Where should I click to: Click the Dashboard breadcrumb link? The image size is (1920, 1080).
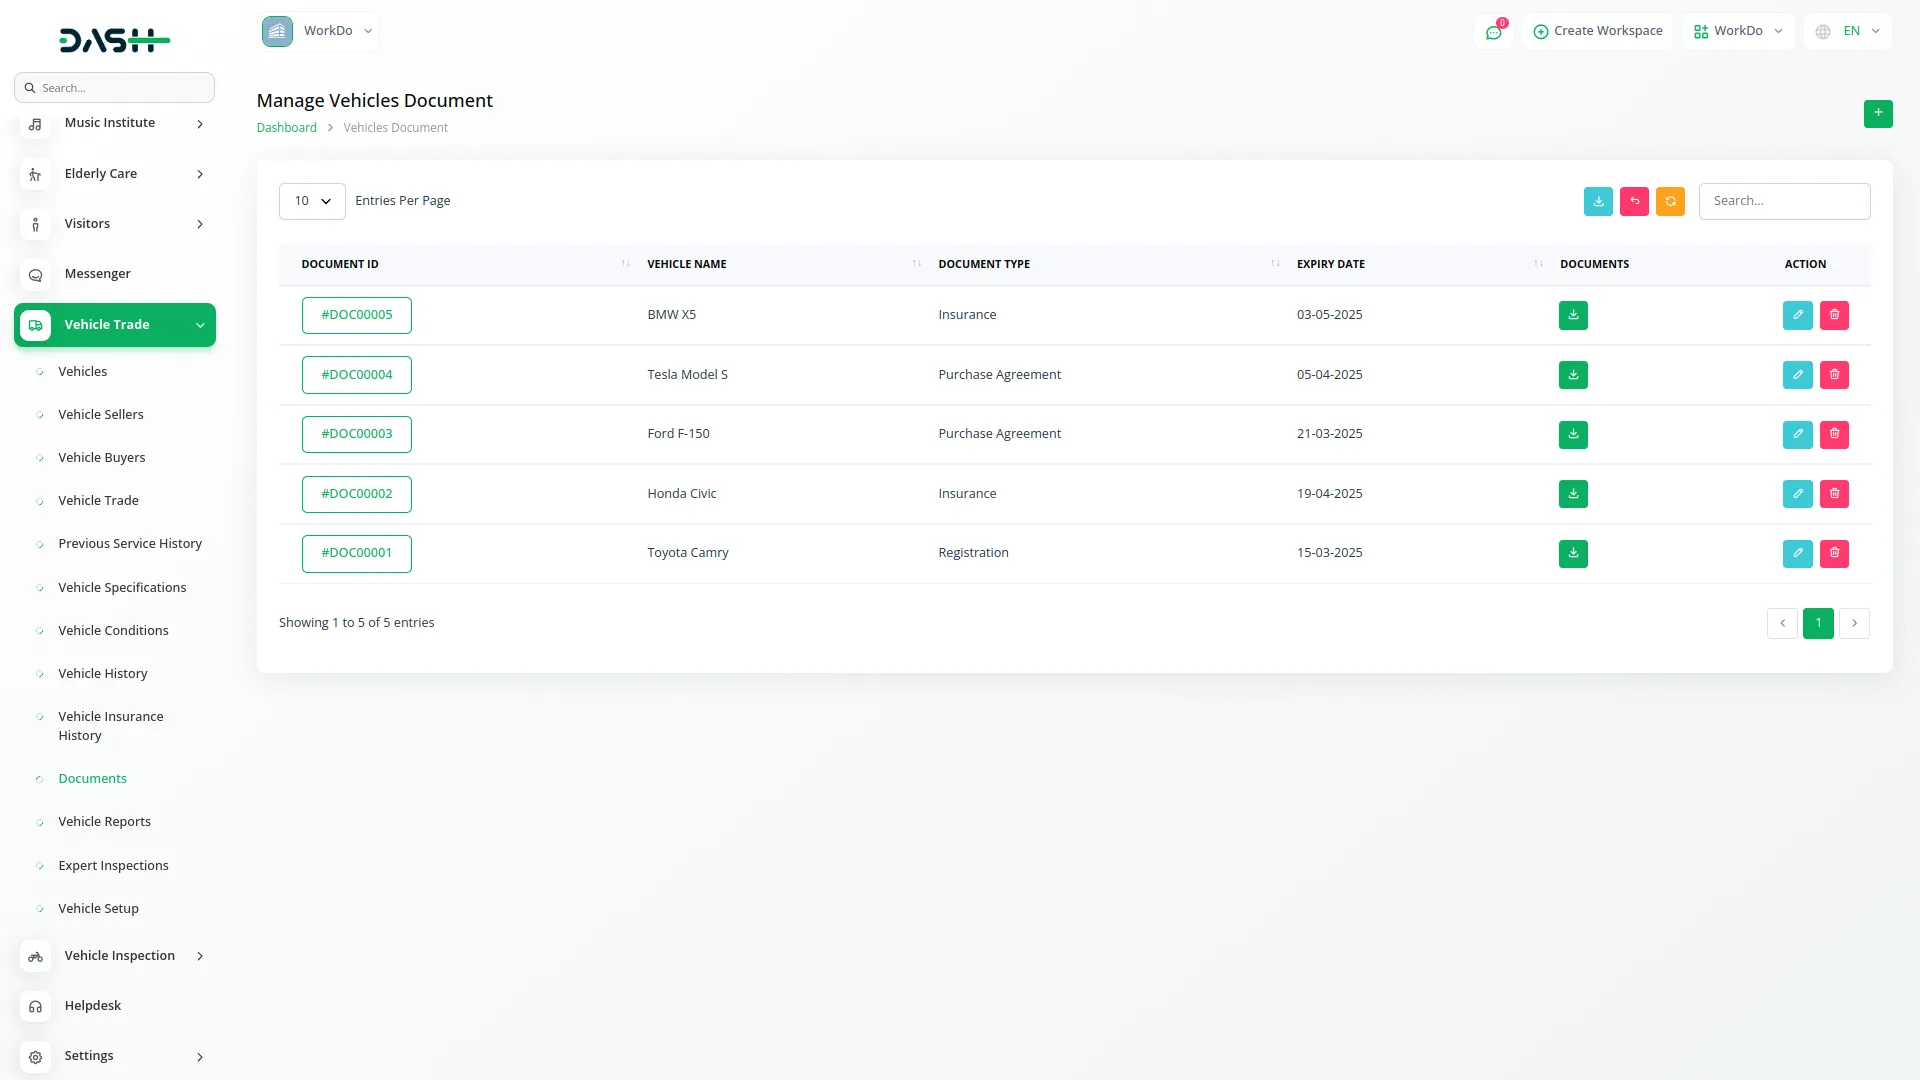(286, 128)
